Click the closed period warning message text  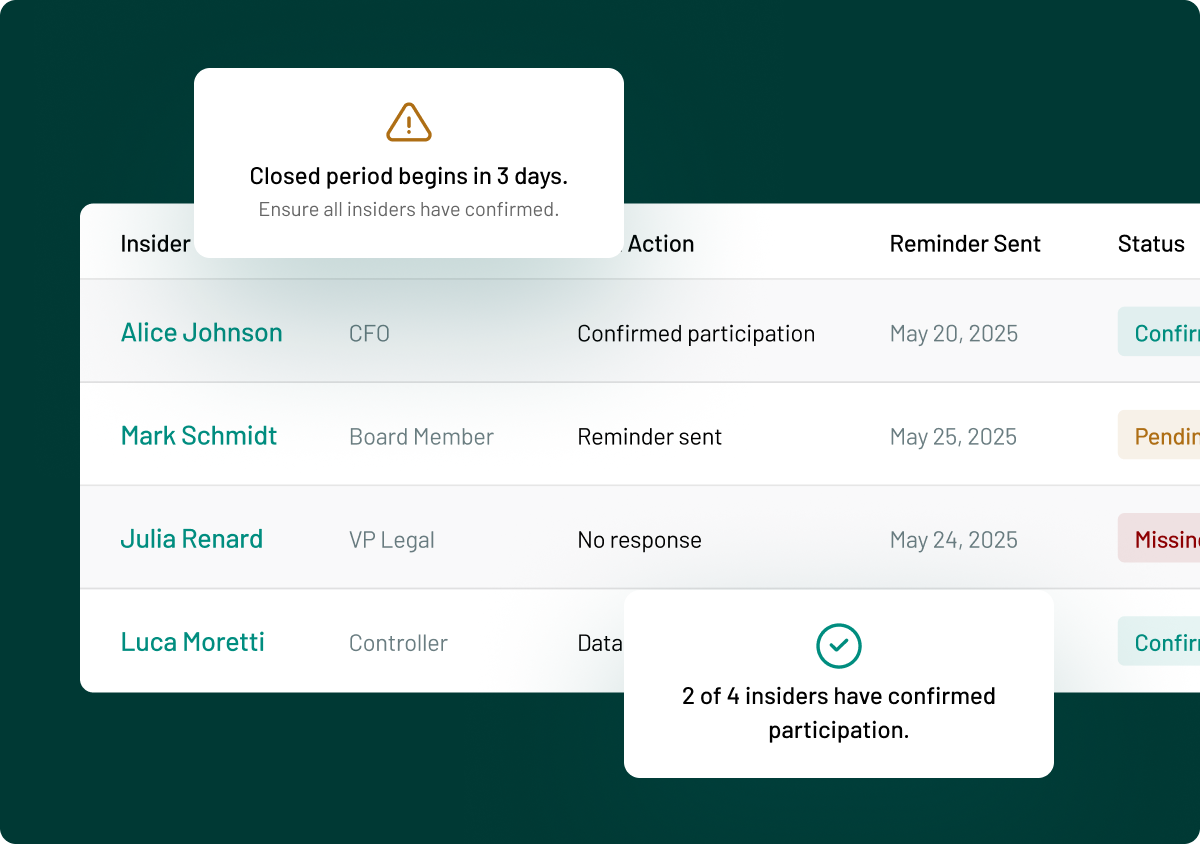tap(408, 176)
